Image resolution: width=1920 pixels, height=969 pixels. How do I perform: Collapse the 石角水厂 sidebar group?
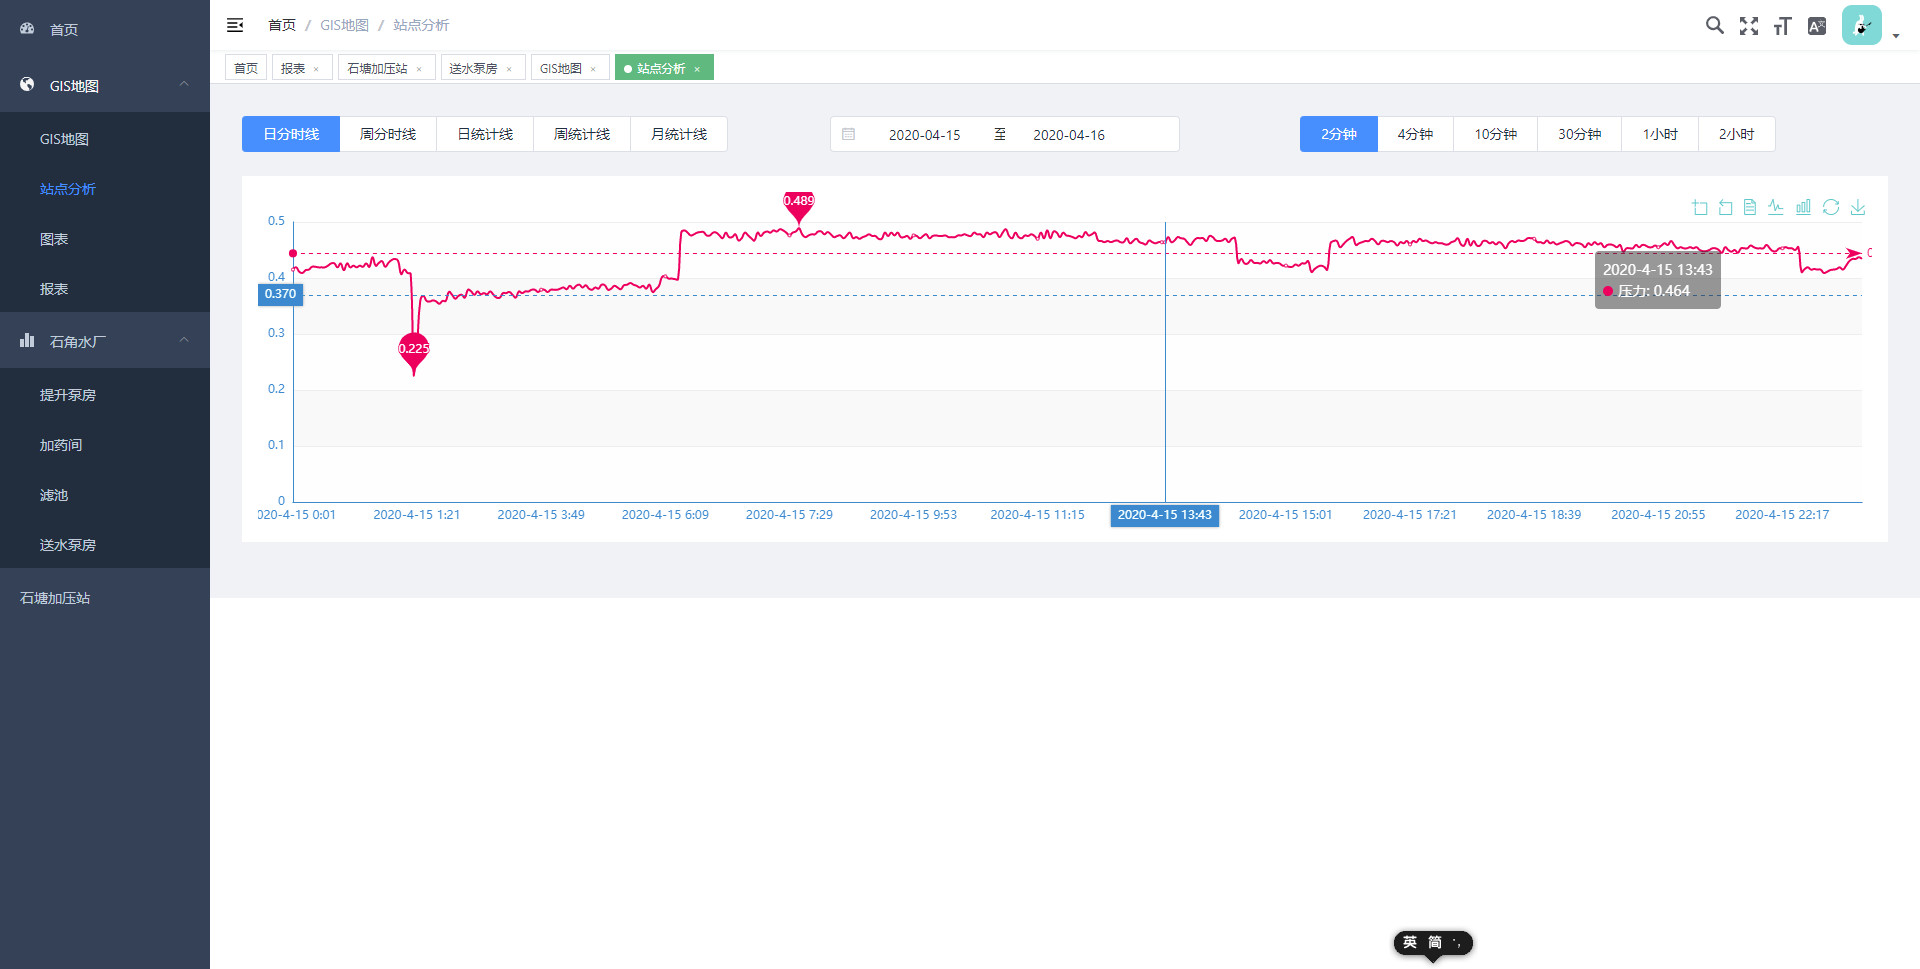pyautogui.click(x=184, y=341)
